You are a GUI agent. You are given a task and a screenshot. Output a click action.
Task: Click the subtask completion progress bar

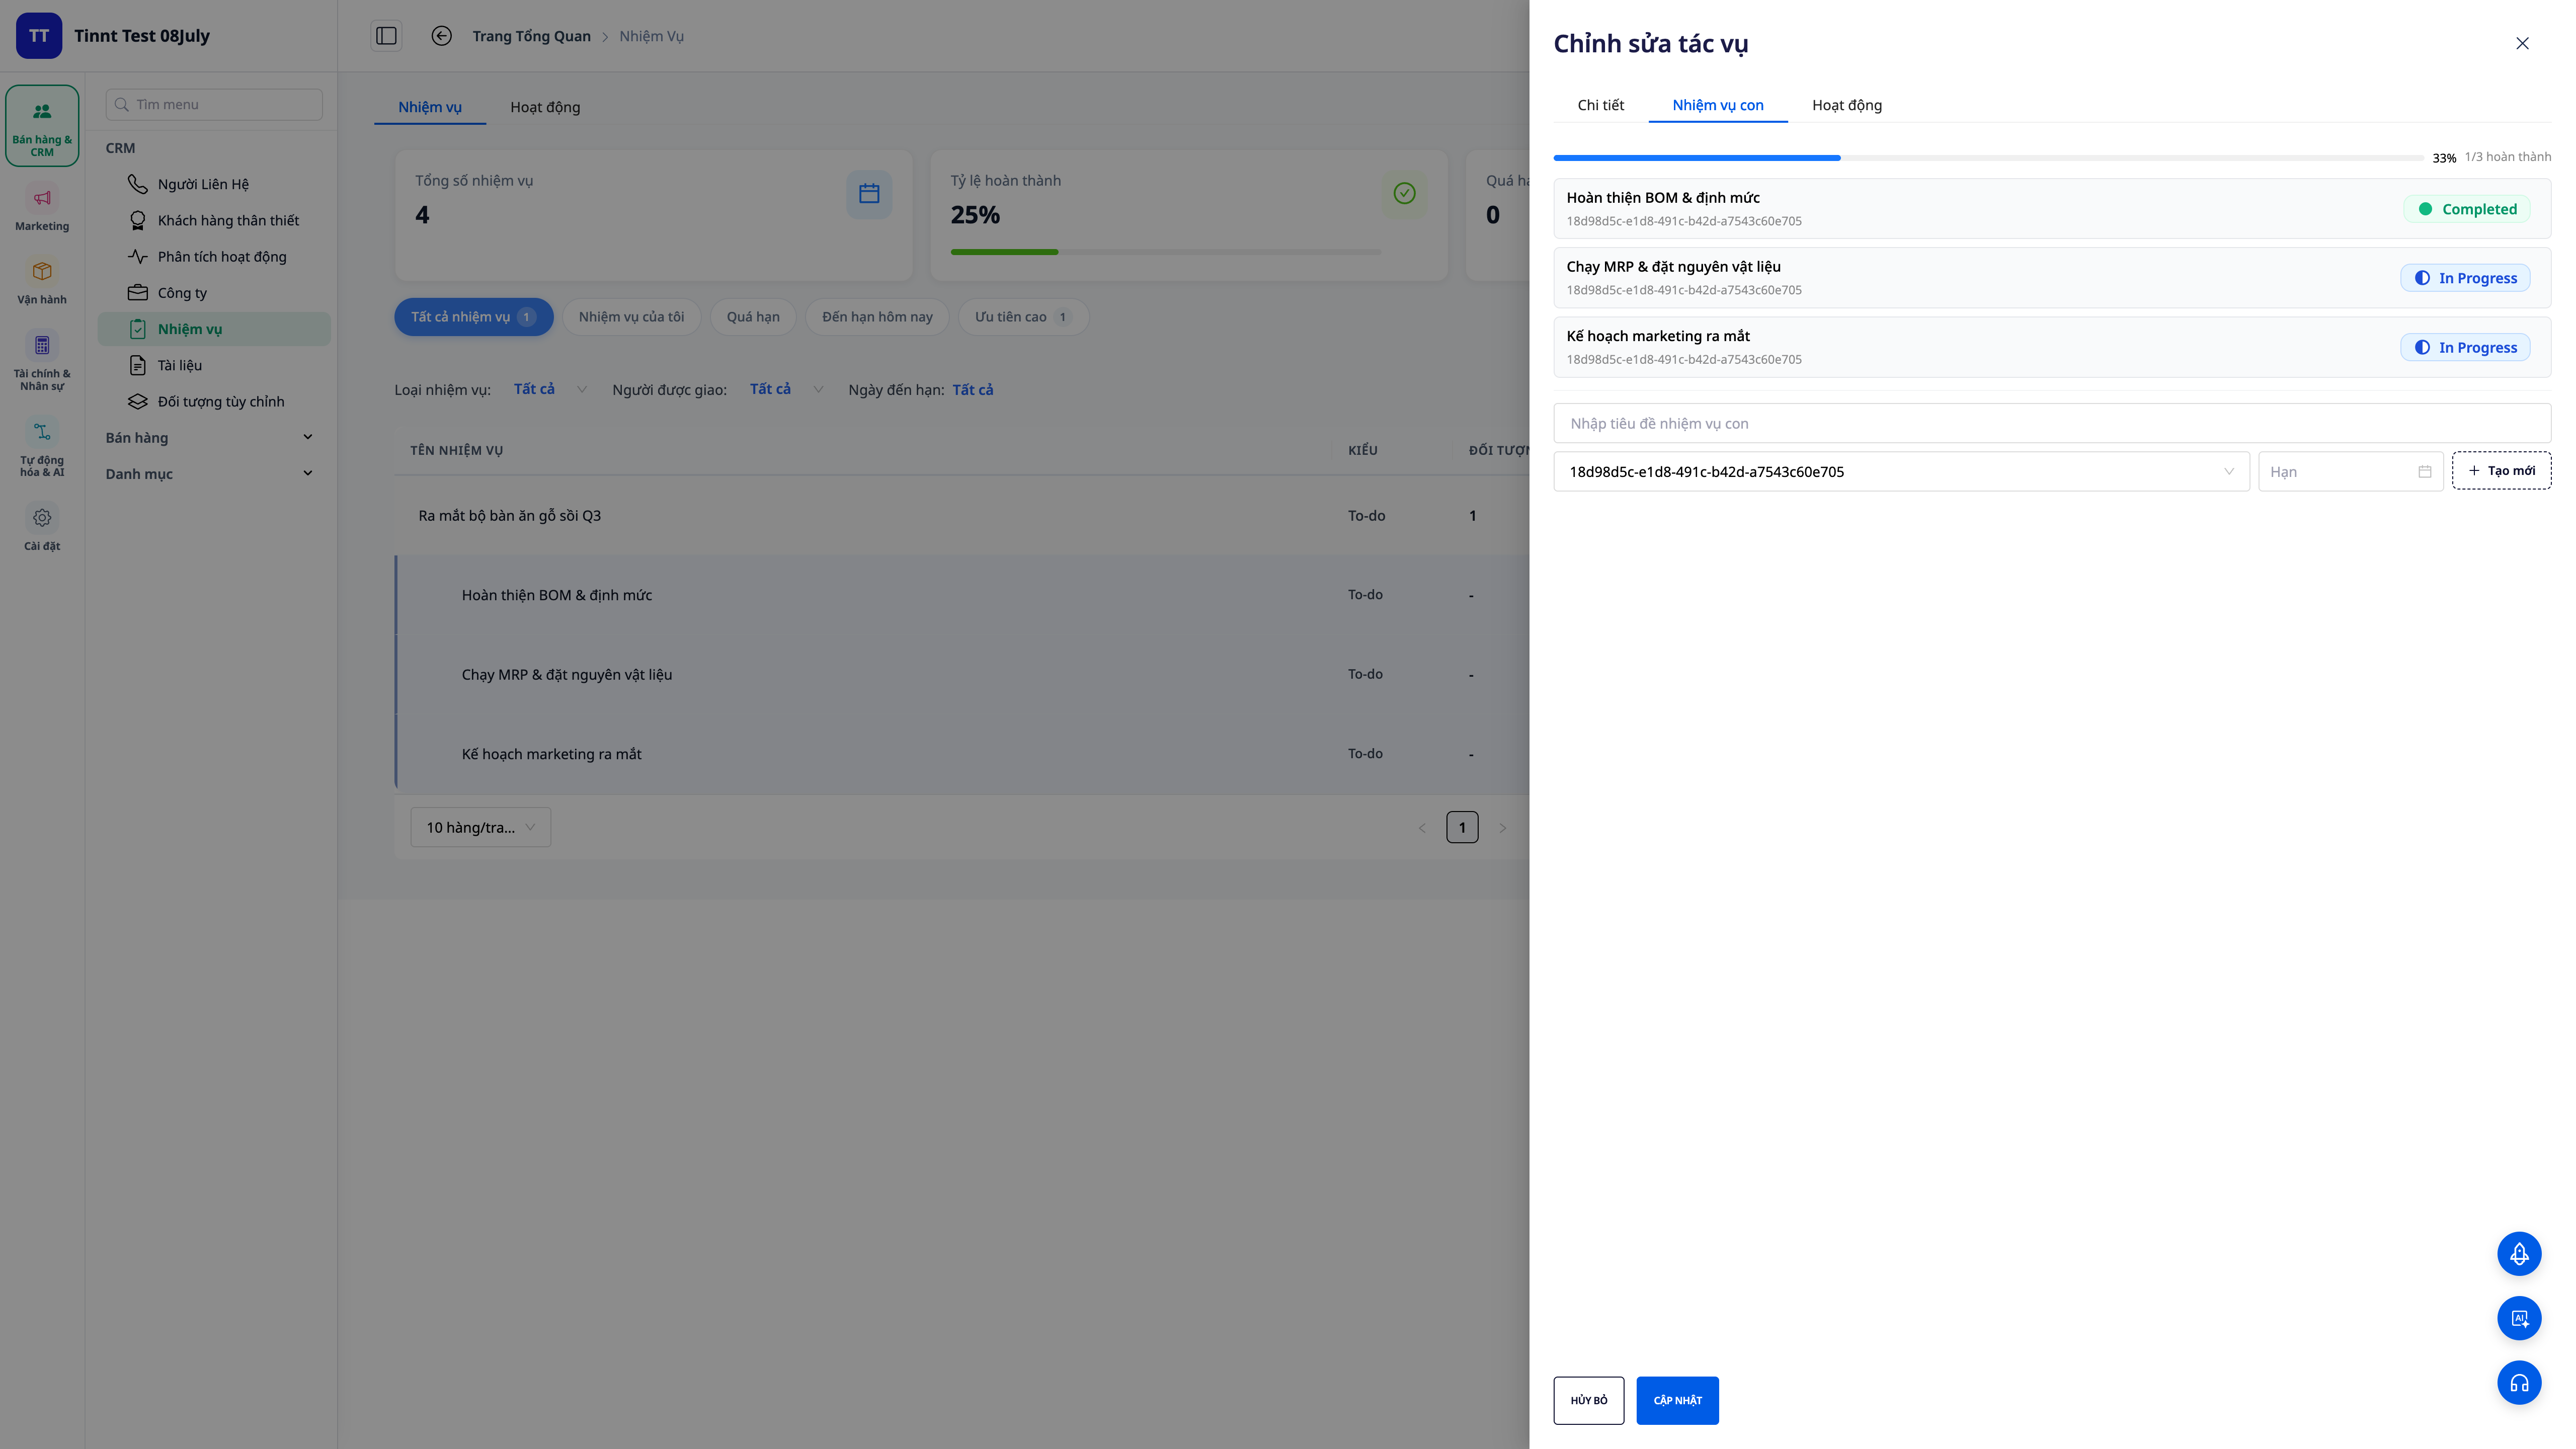click(x=1988, y=158)
